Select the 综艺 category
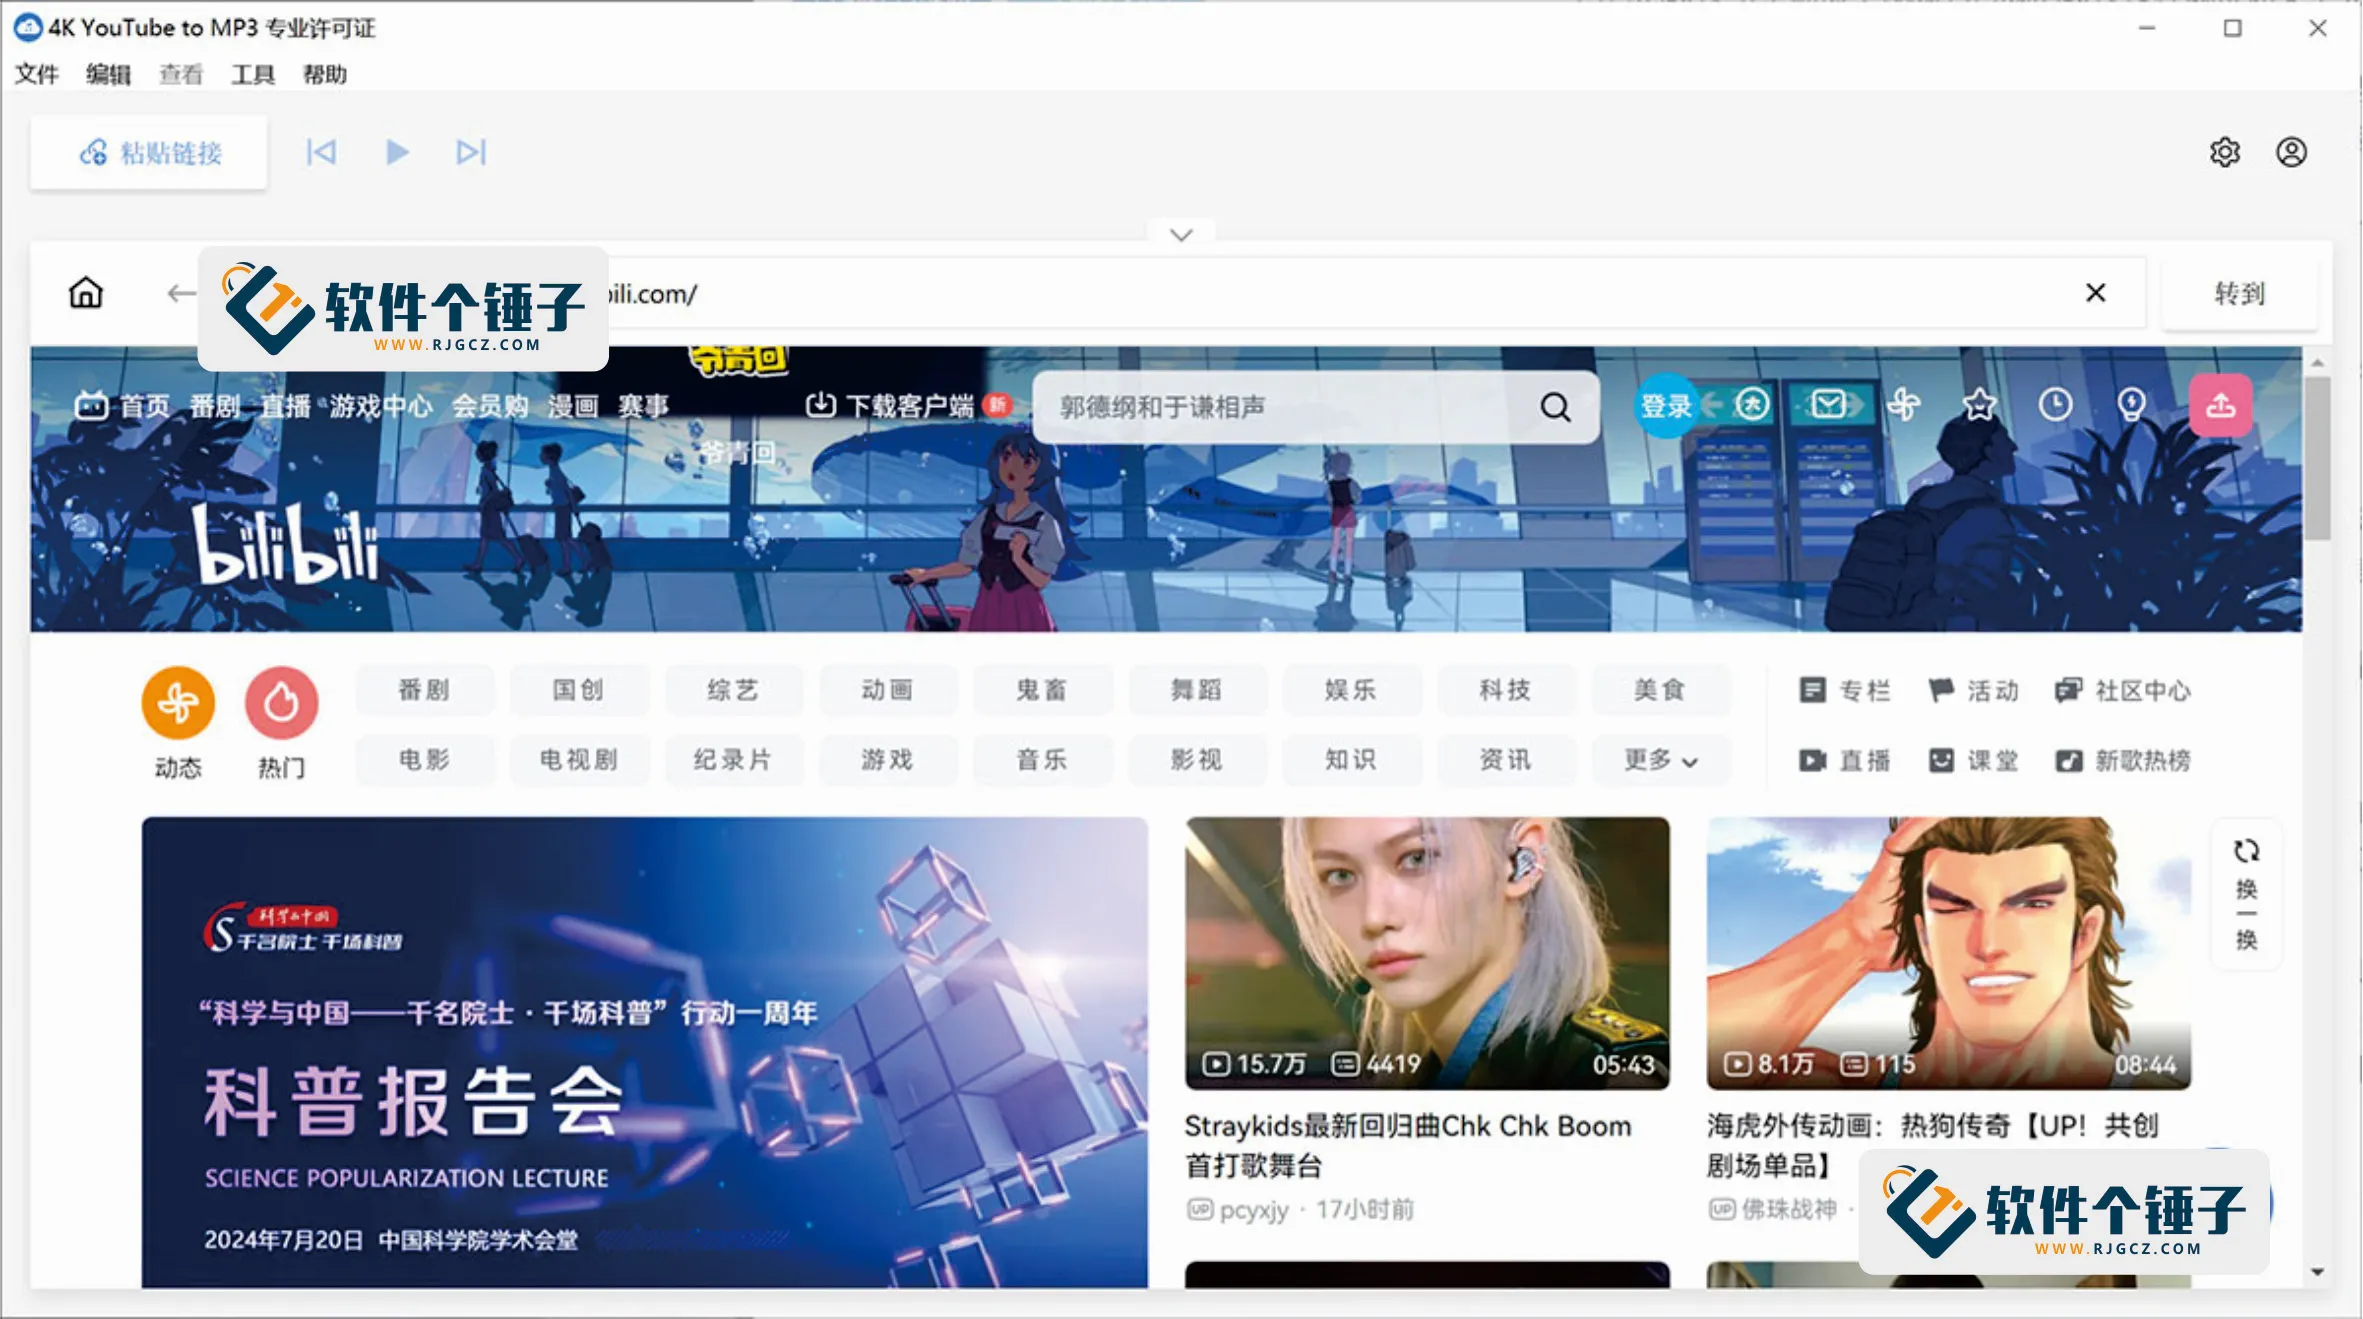 (732, 690)
